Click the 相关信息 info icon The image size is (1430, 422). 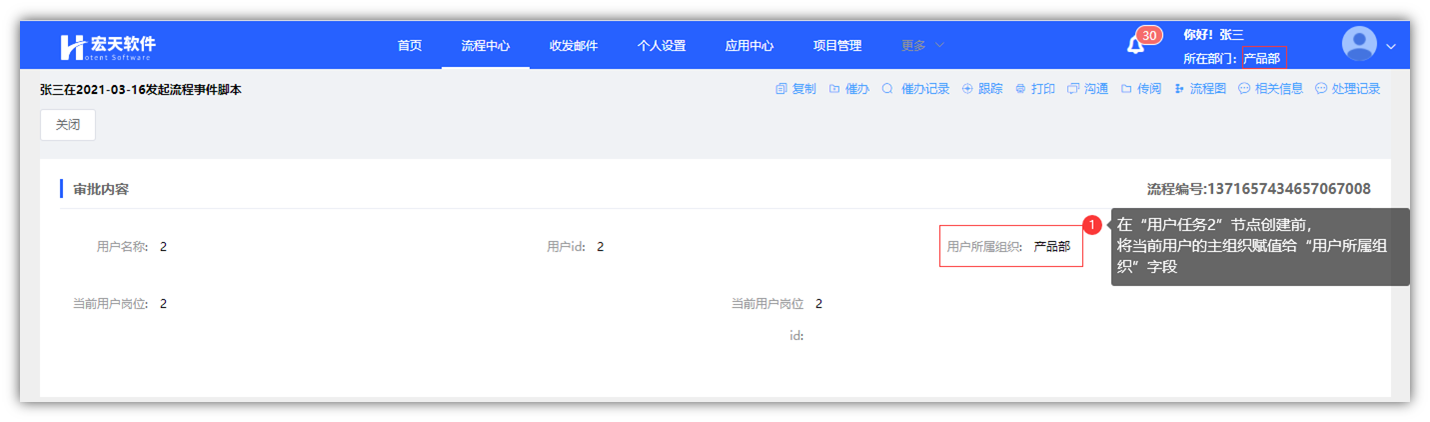(x=1245, y=89)
